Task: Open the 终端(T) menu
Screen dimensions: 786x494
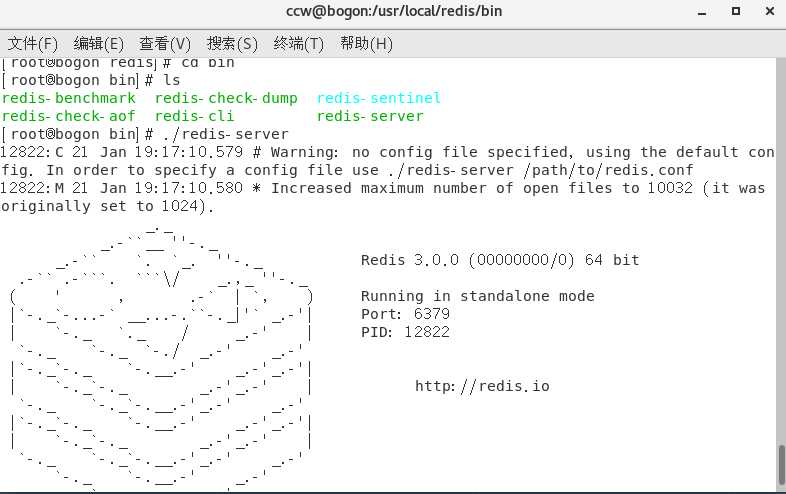Action: point(298,44)
